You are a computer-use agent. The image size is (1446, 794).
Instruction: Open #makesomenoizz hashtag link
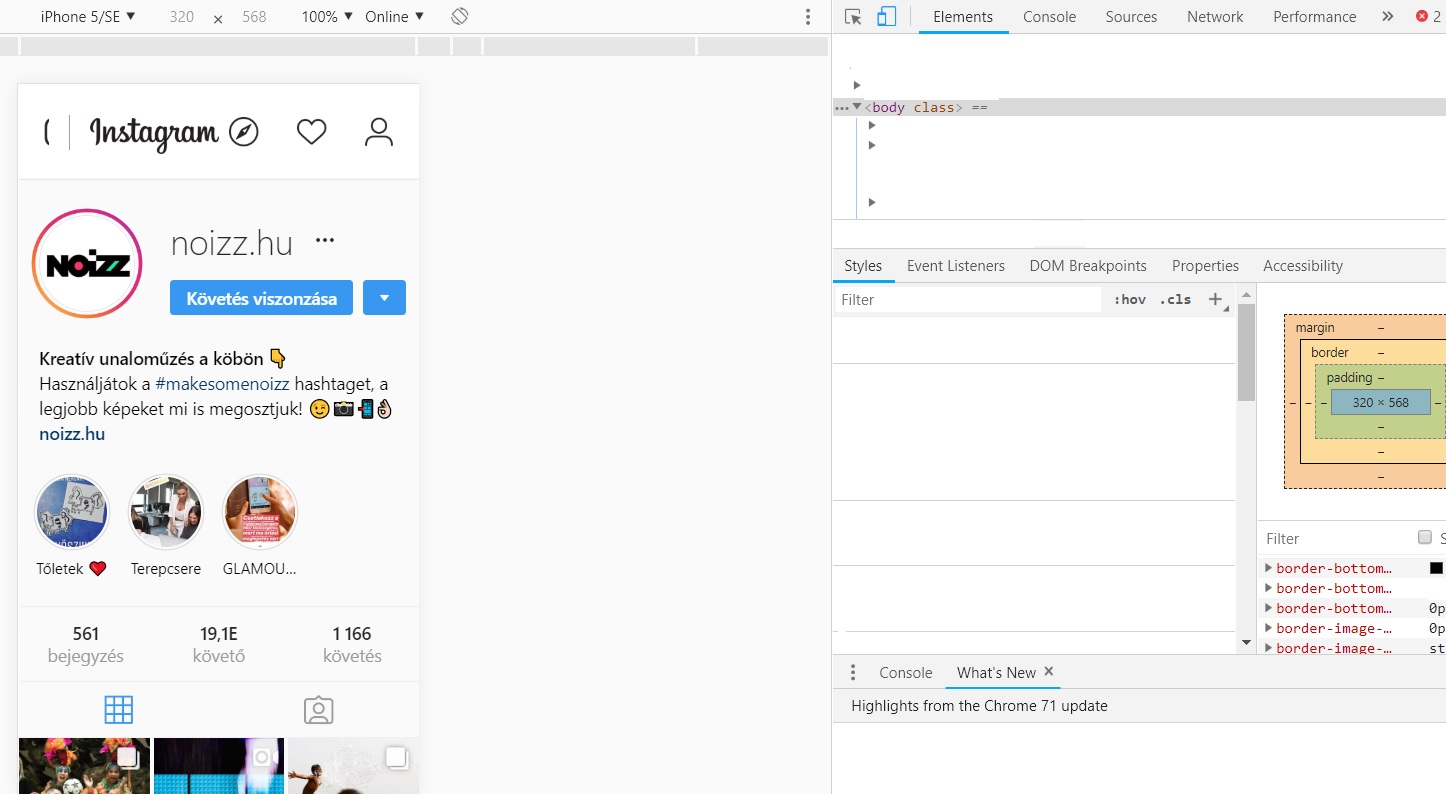point(222,384)
